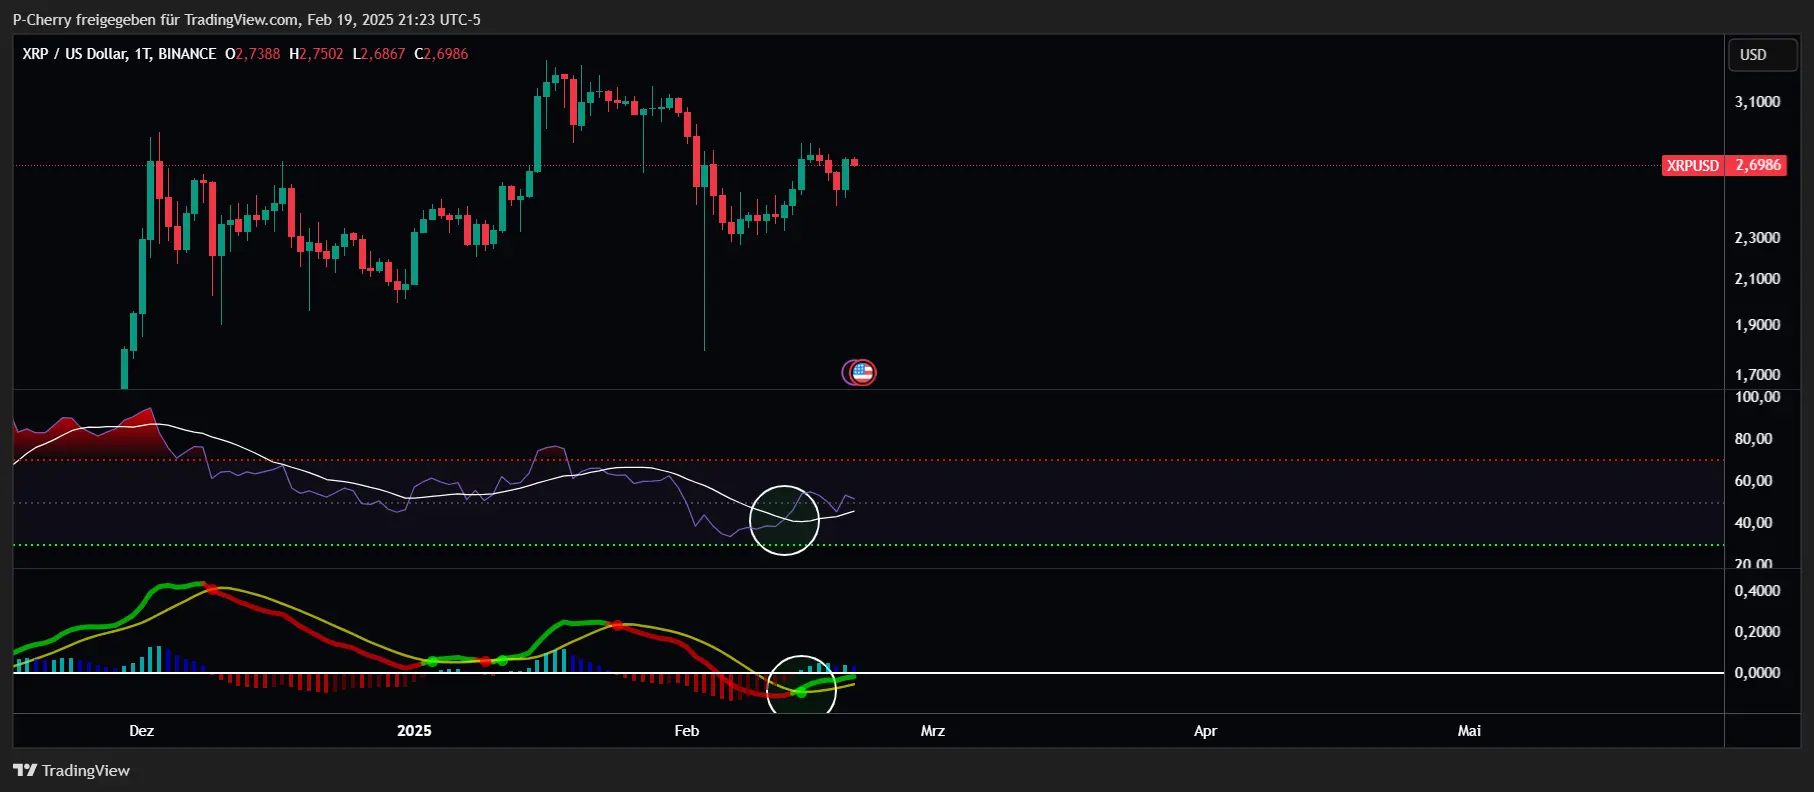The width and height of the screenshot is (1814, 792).
Task: Click the high value H2,7502
Action: pos(316,54)
